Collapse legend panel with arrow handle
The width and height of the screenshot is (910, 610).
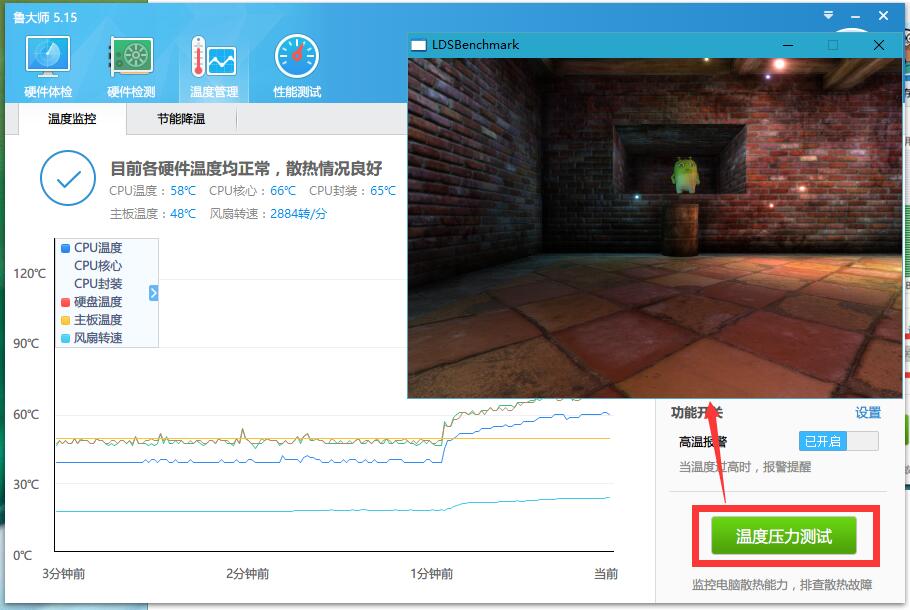tap(153, 293)
